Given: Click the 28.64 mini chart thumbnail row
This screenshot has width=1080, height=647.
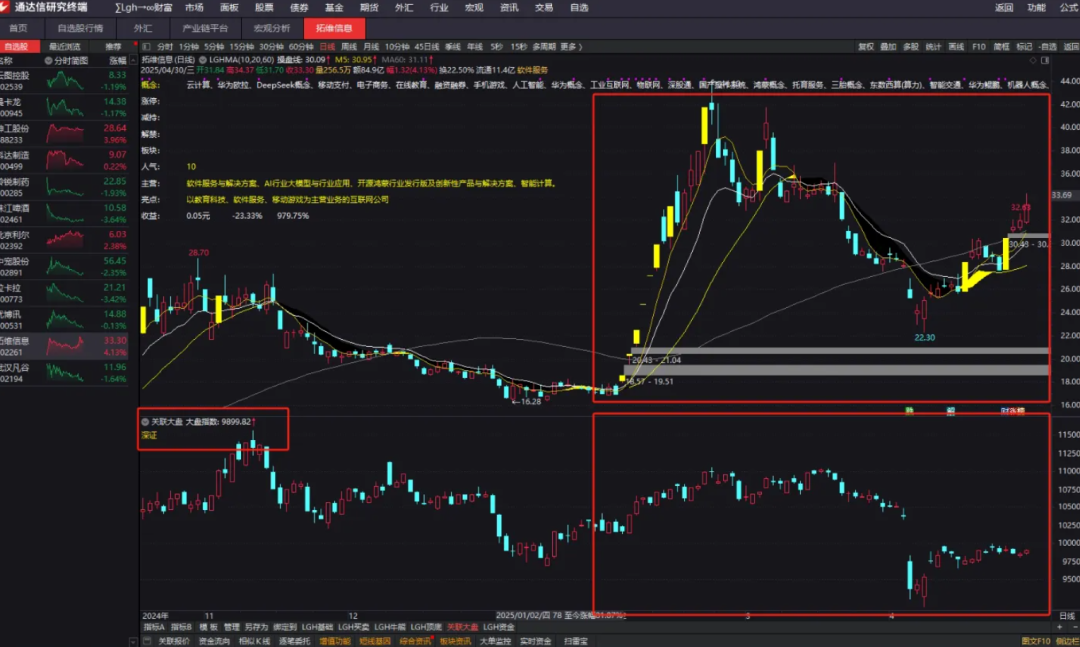Looking at the screenshot, I should (x=64, y=134).
